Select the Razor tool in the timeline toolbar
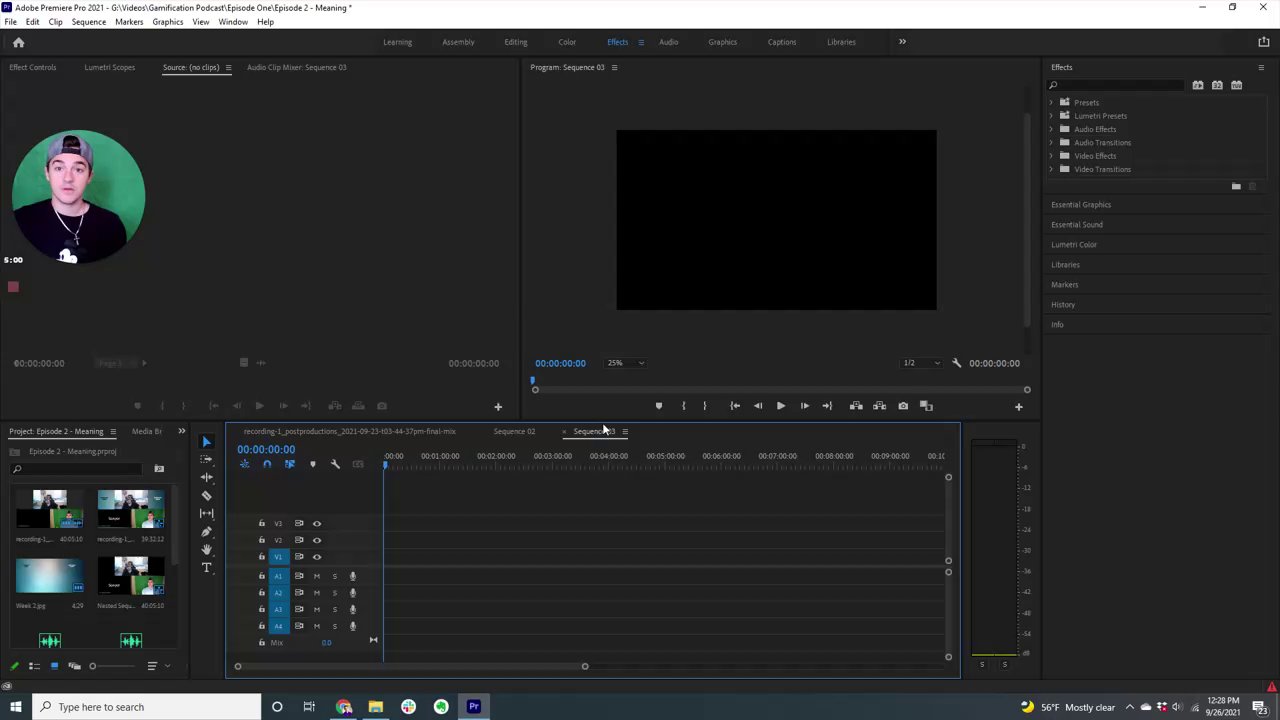Image resolution: width=1280 pixels, height=720 pixels. pos(207,496)
